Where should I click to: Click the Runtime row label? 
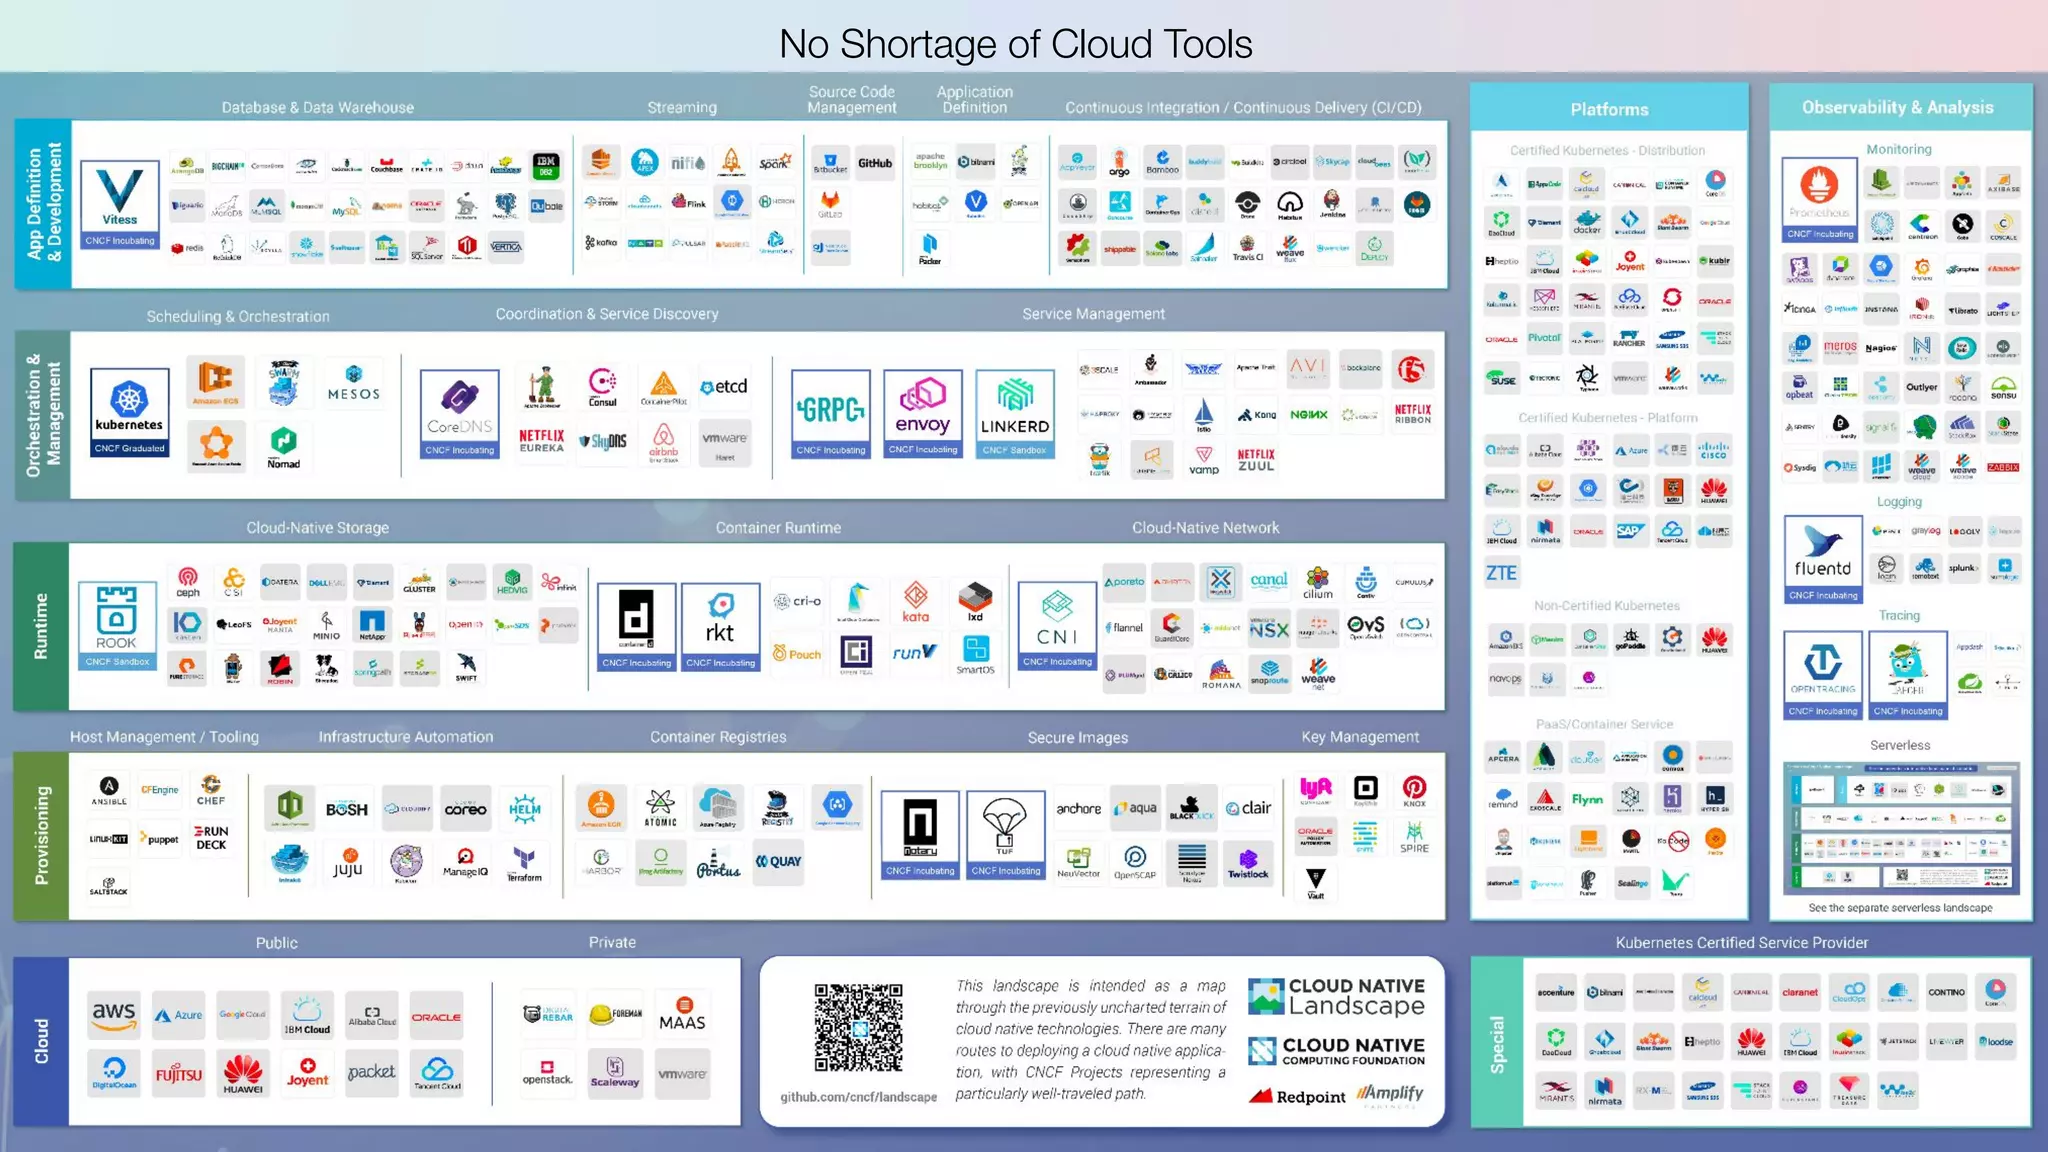coord(41,626)
